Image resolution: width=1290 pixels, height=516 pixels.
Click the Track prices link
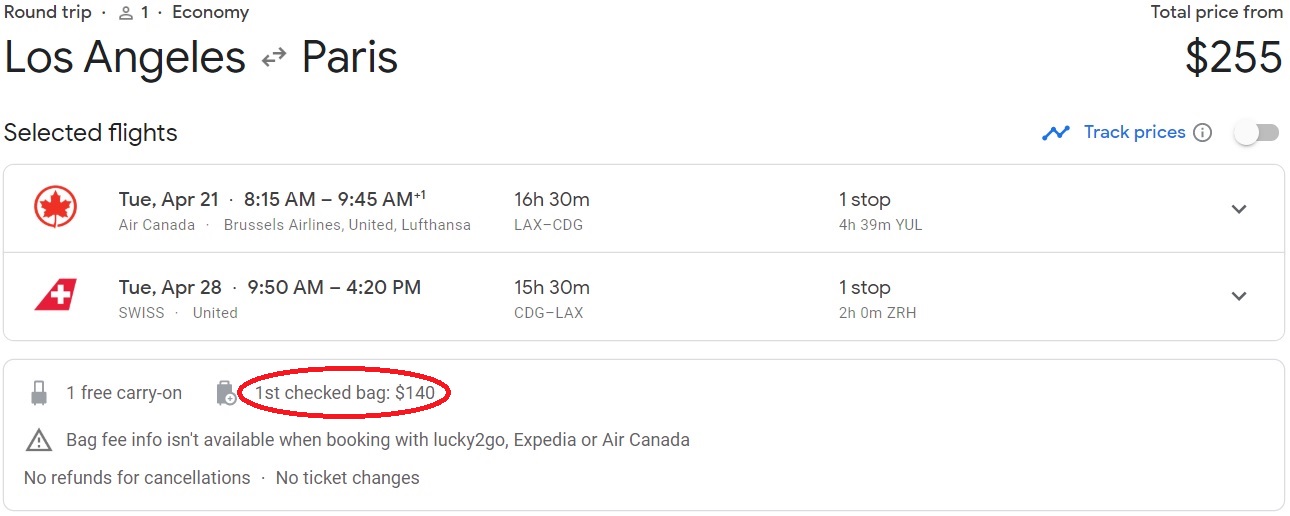(x=1134, y=133)
